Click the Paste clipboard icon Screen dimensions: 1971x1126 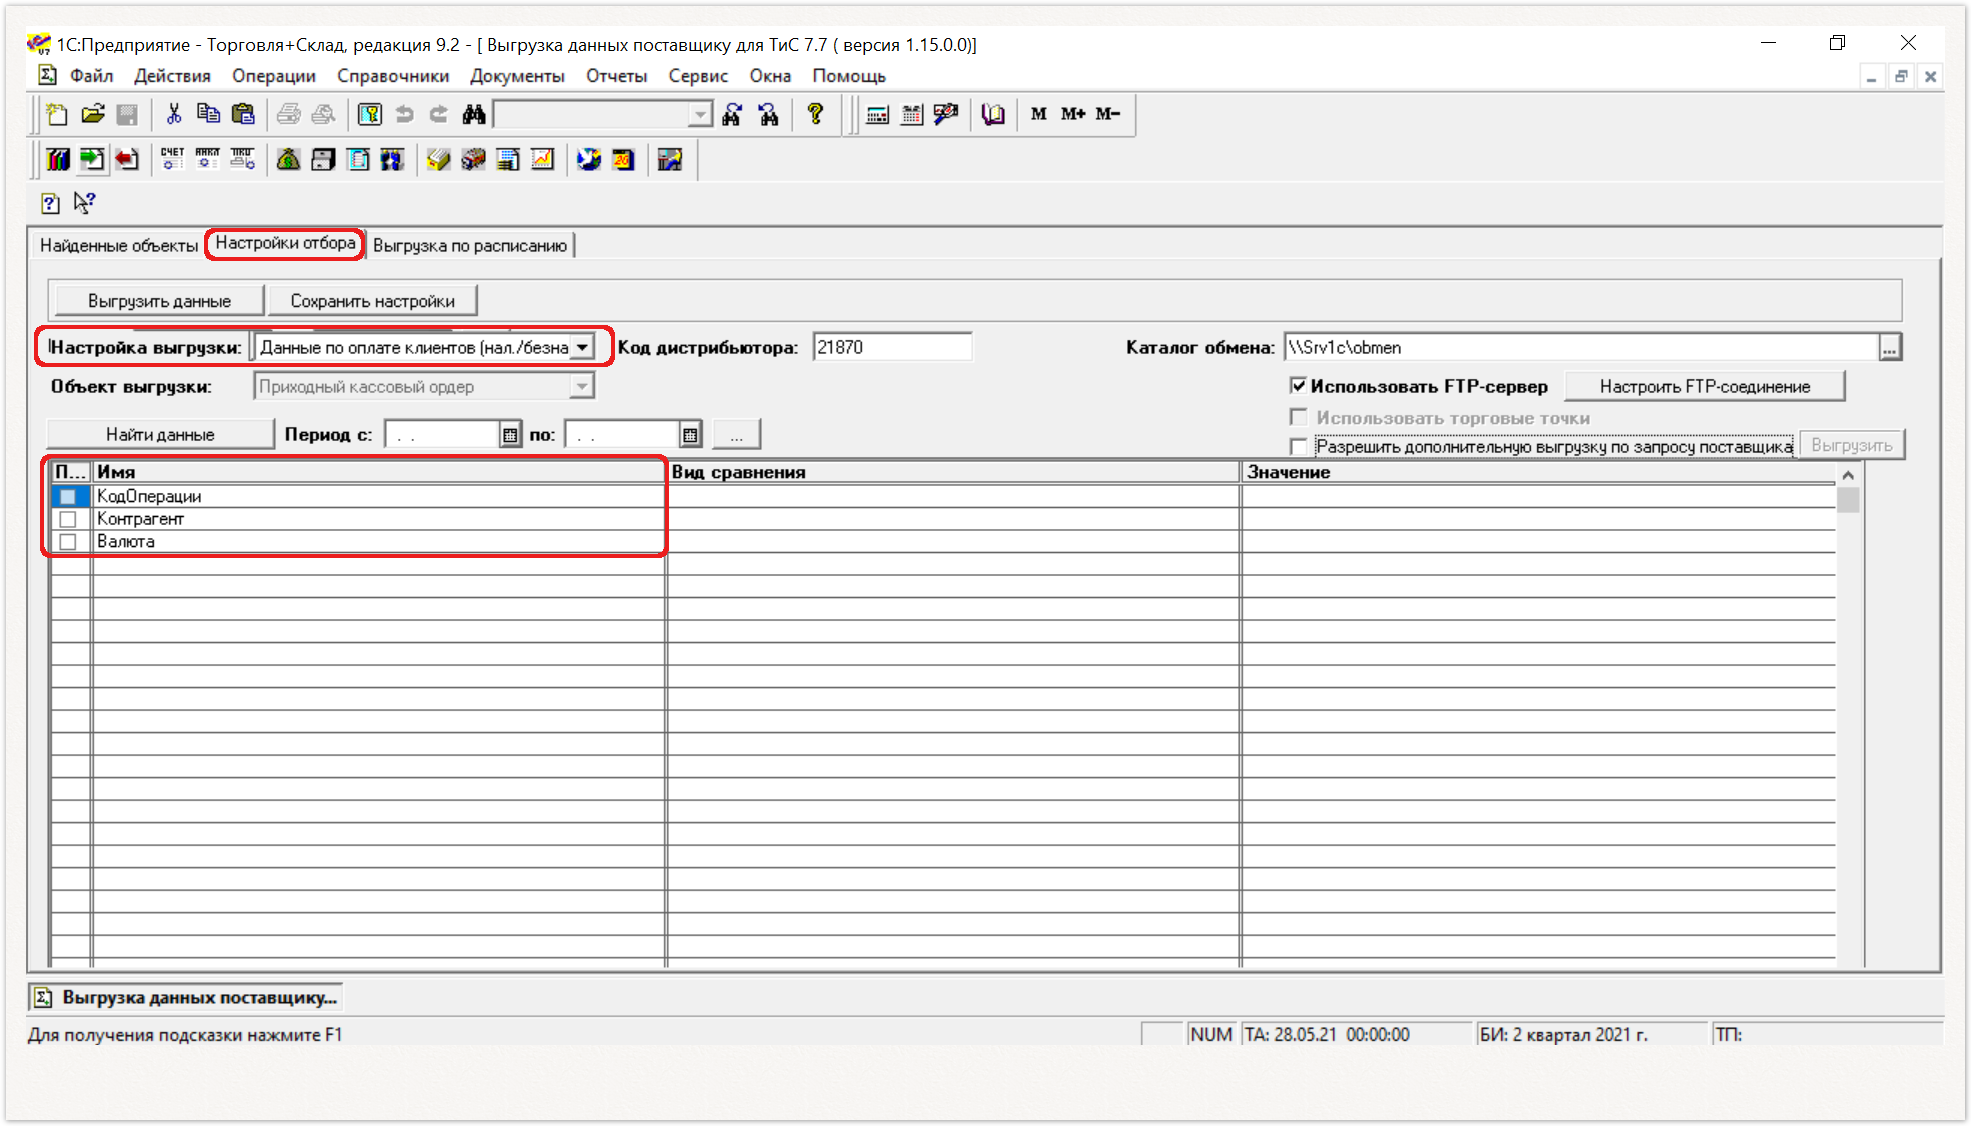coord(243,114)
